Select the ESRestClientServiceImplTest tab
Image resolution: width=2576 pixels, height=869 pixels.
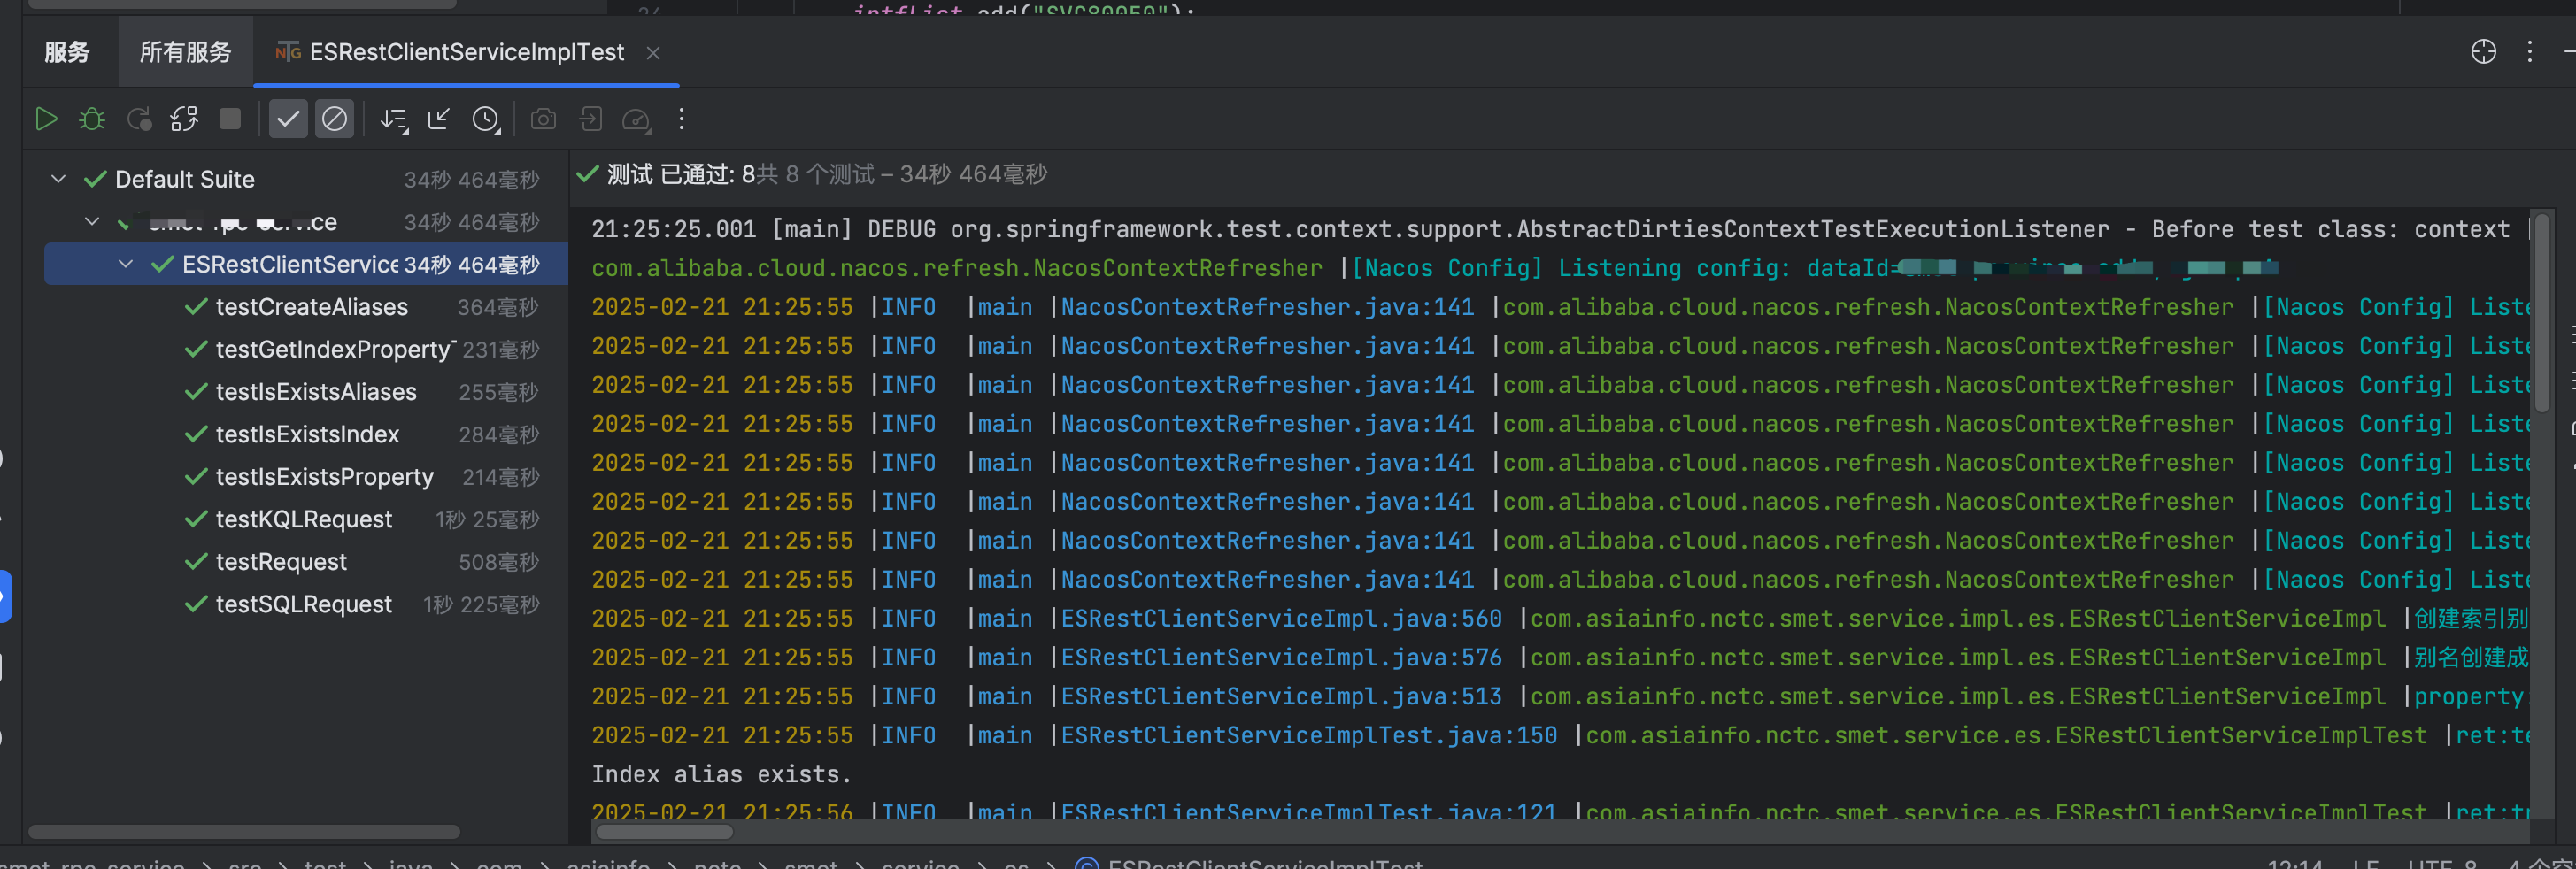[x=466, y=52]
